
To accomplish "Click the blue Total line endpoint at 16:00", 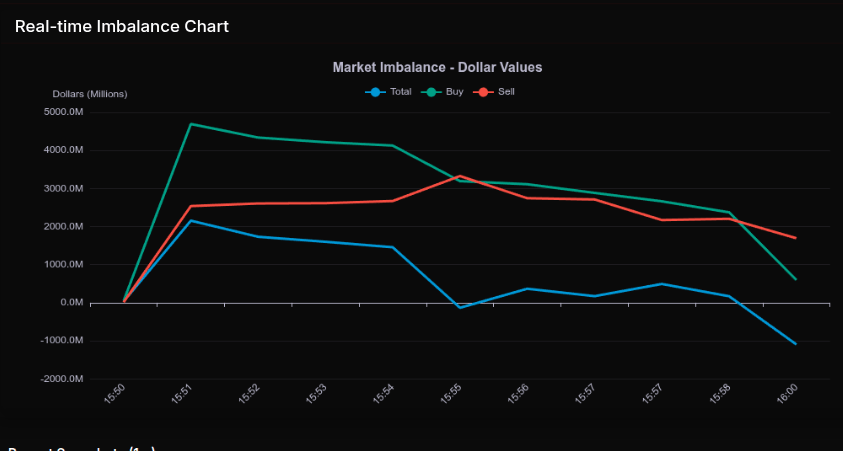I will [x=796, y=344].
